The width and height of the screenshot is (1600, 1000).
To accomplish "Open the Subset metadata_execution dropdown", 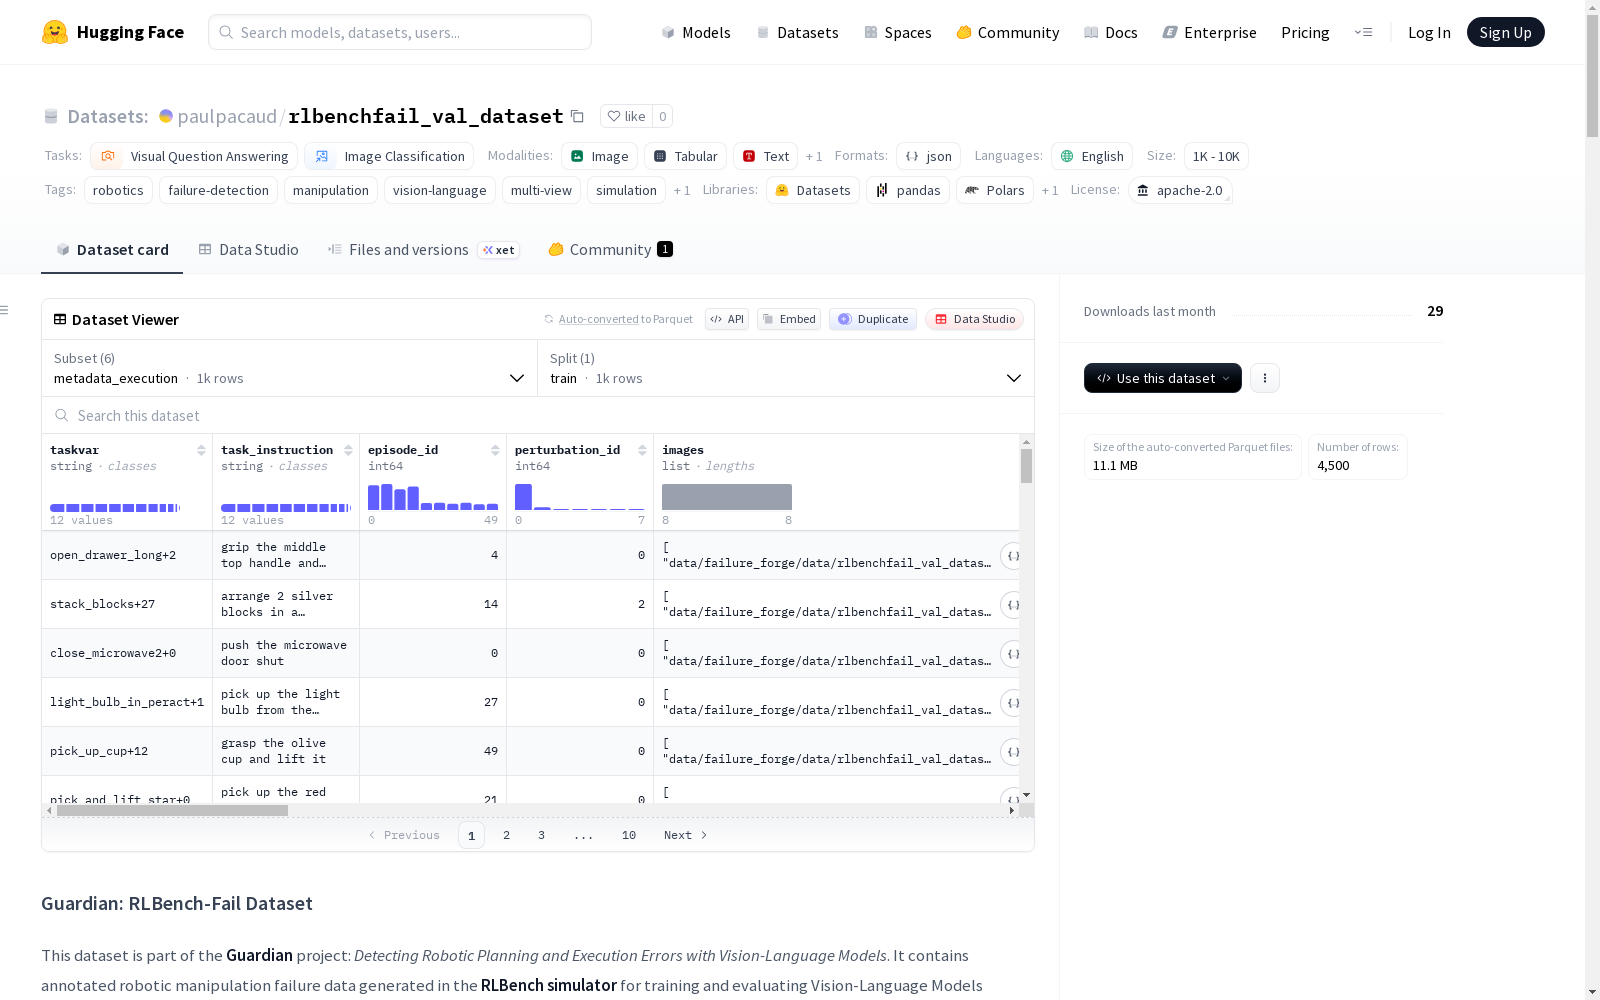I will [289, 368].
